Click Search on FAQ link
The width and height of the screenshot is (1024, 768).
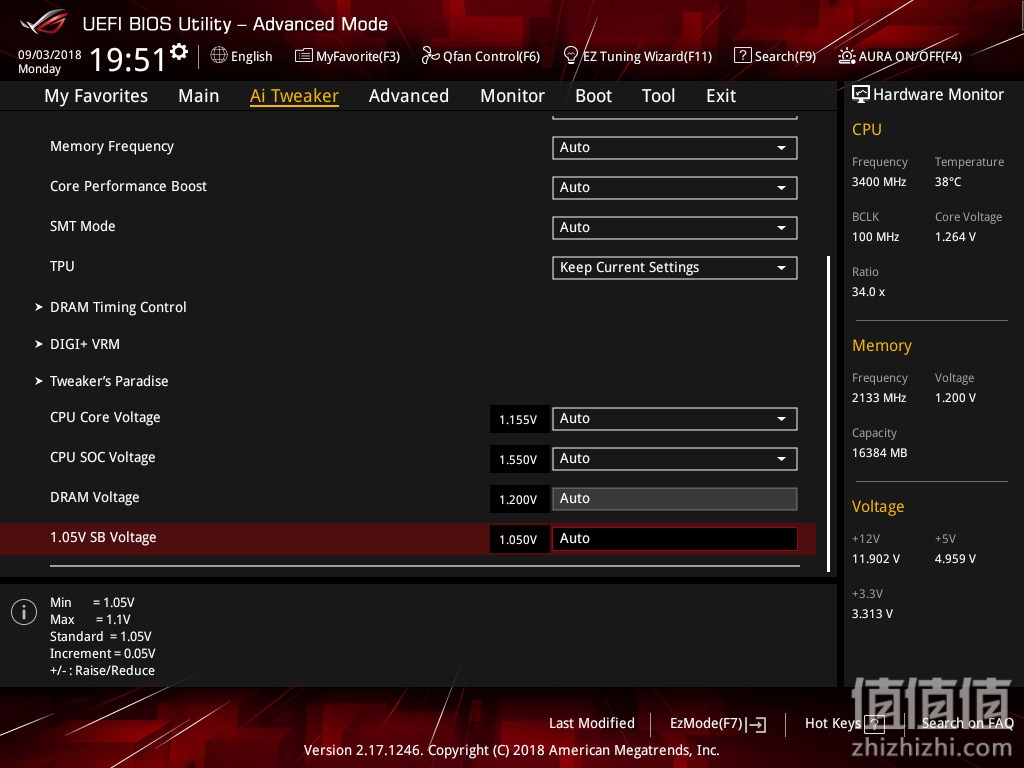[967, 723]
